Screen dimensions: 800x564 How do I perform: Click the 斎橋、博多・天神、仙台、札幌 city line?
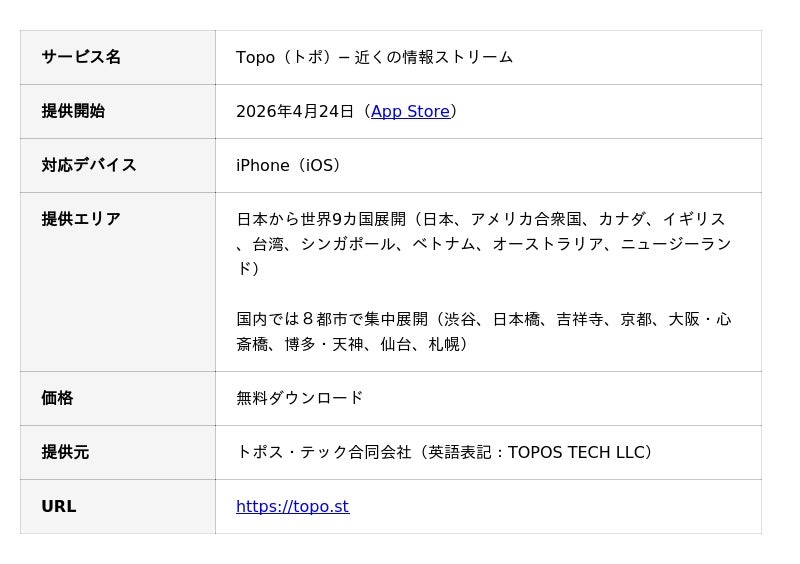tap(352, 344)
